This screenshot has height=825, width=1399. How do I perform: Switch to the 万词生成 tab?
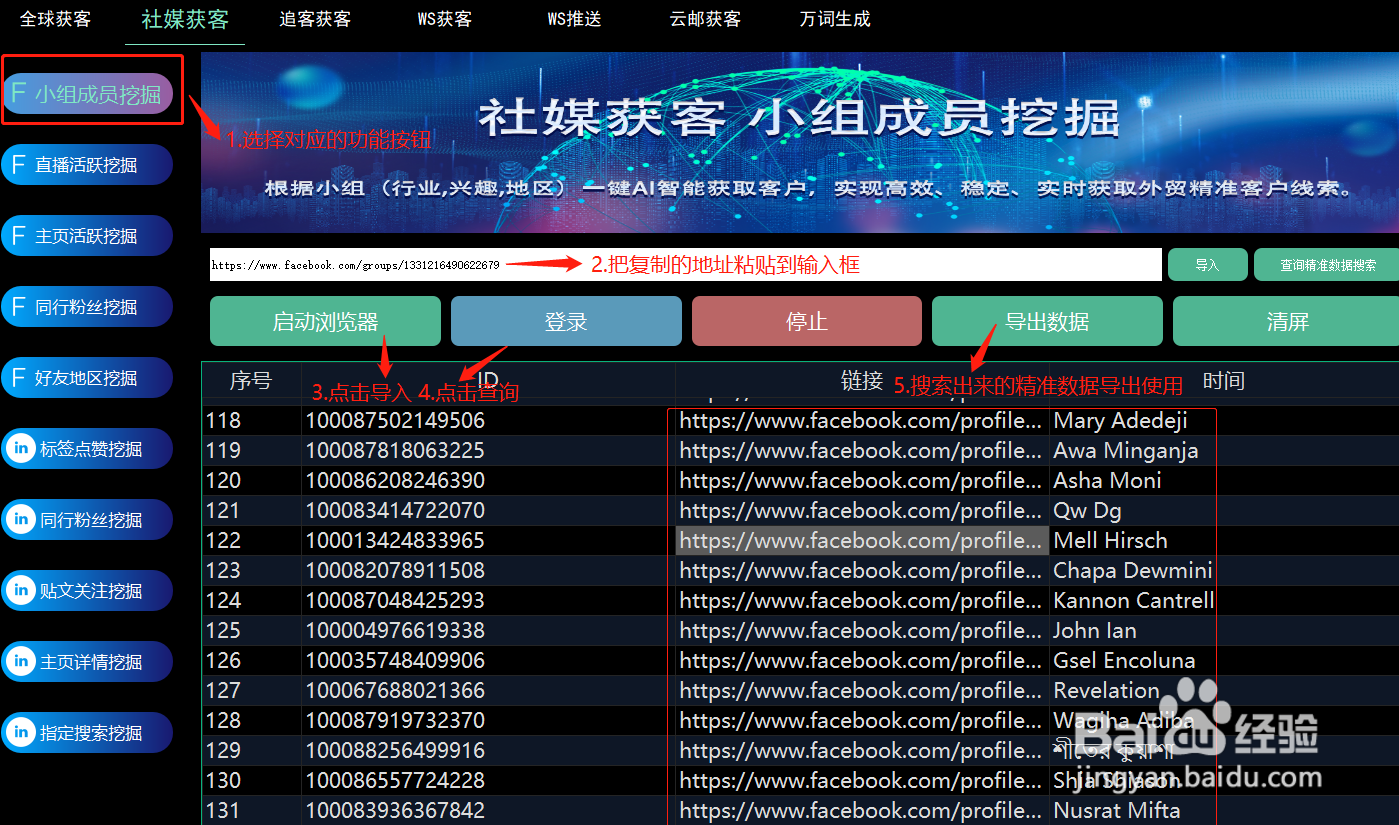[835, 19]
